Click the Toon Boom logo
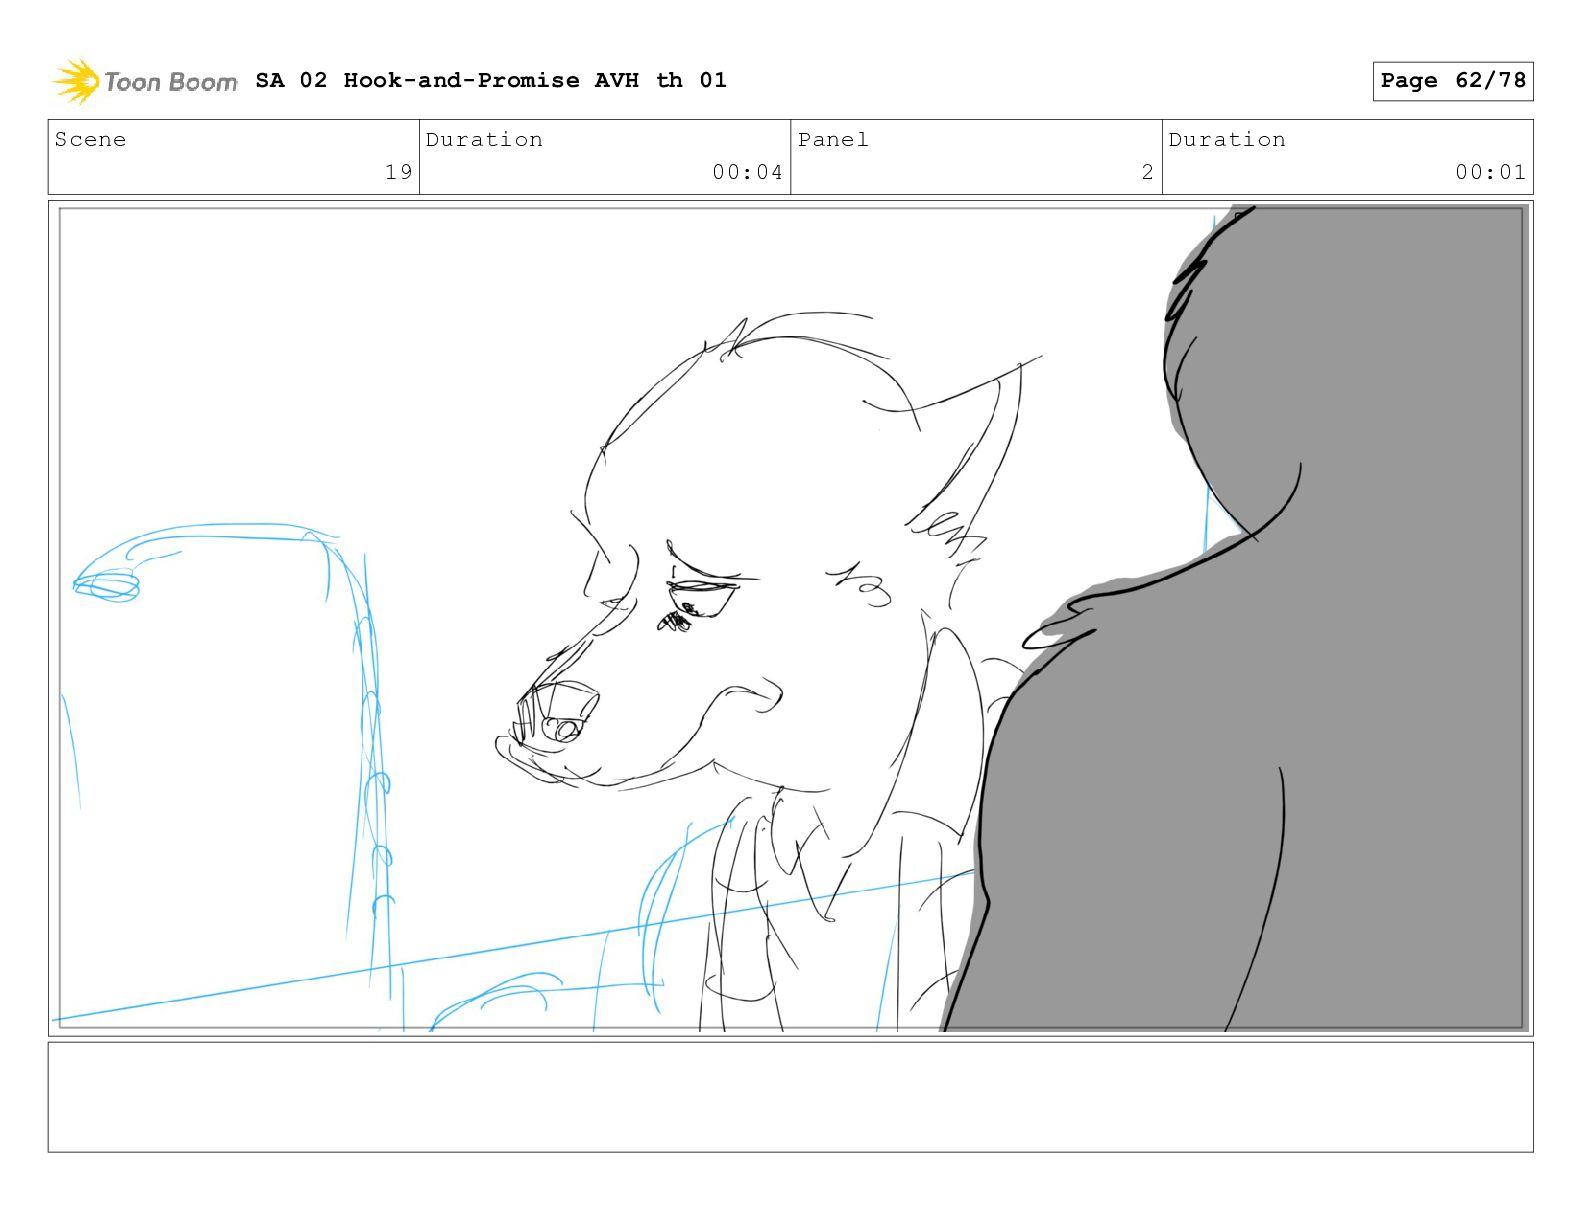This screenshot has height=1224, width=1584. tap(145, 81)
